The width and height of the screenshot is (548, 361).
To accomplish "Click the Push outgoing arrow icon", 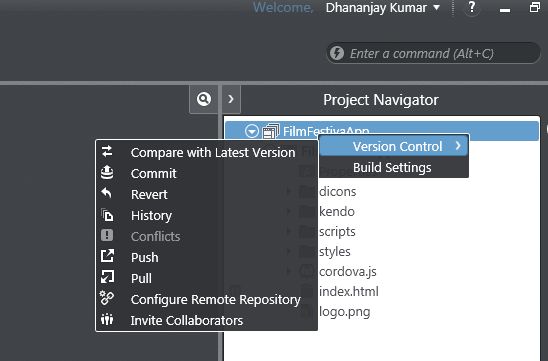I will [x=107, y=256].
